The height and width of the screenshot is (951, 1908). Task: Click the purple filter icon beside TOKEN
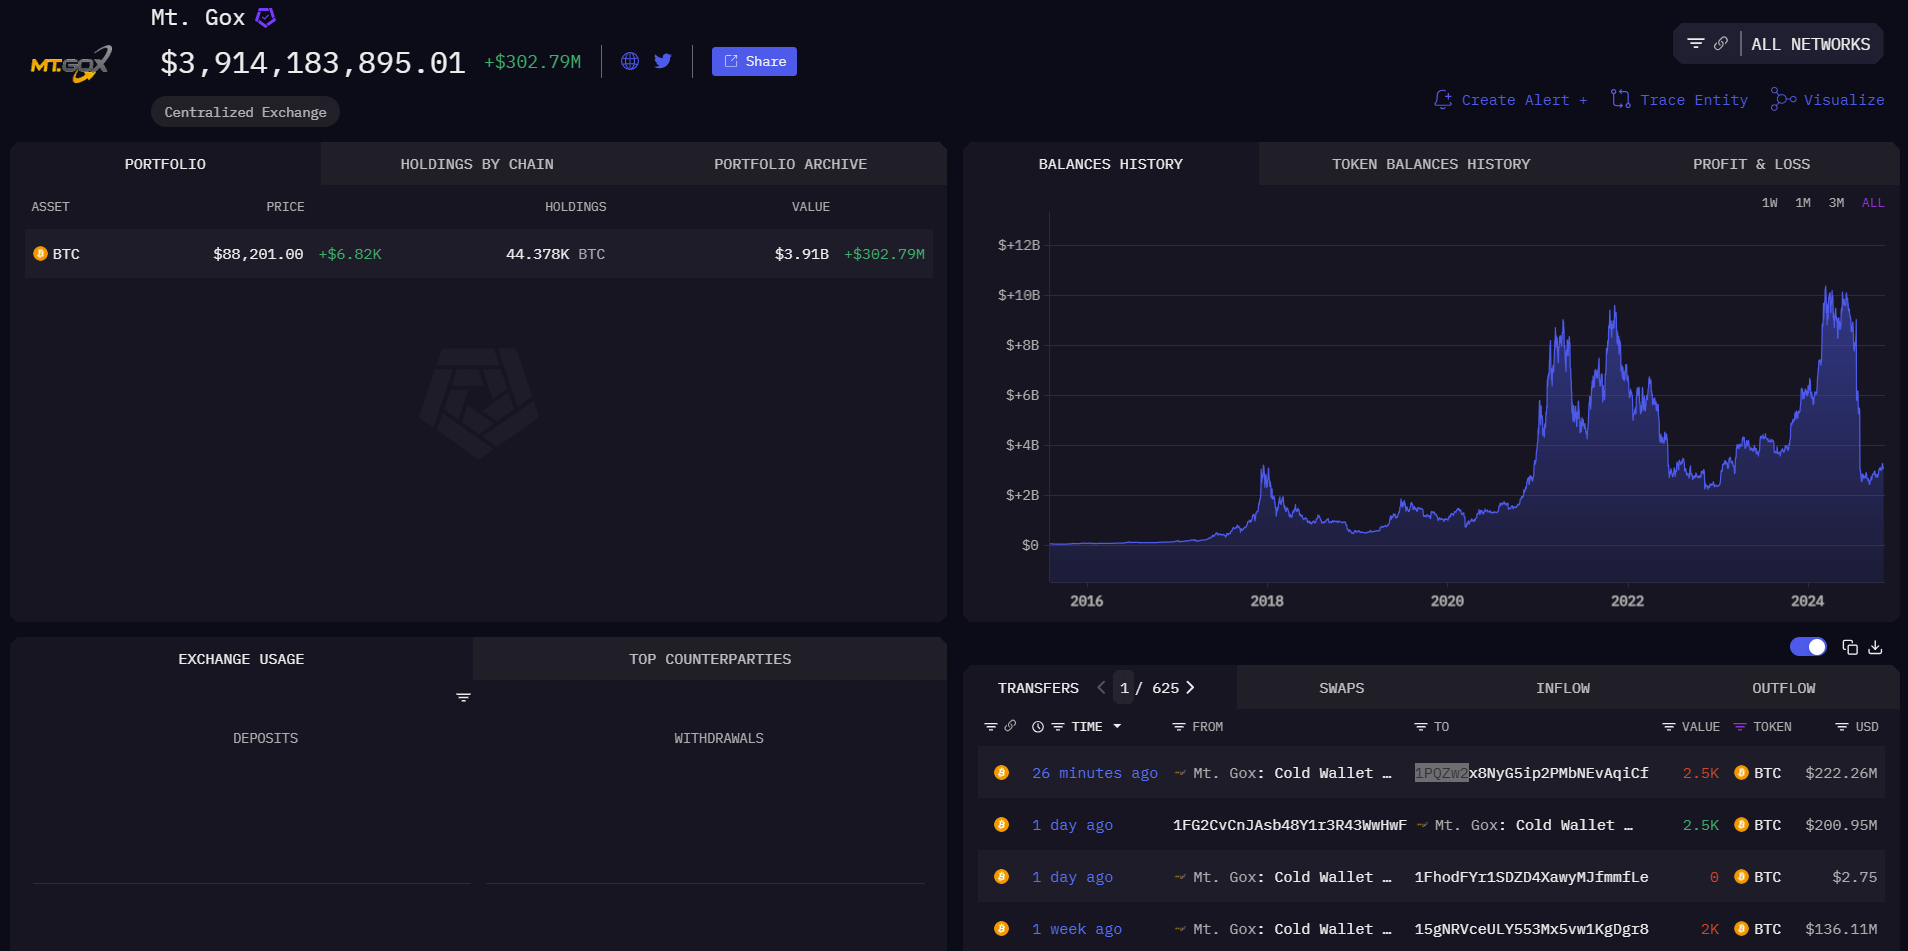click(1740, 727)
